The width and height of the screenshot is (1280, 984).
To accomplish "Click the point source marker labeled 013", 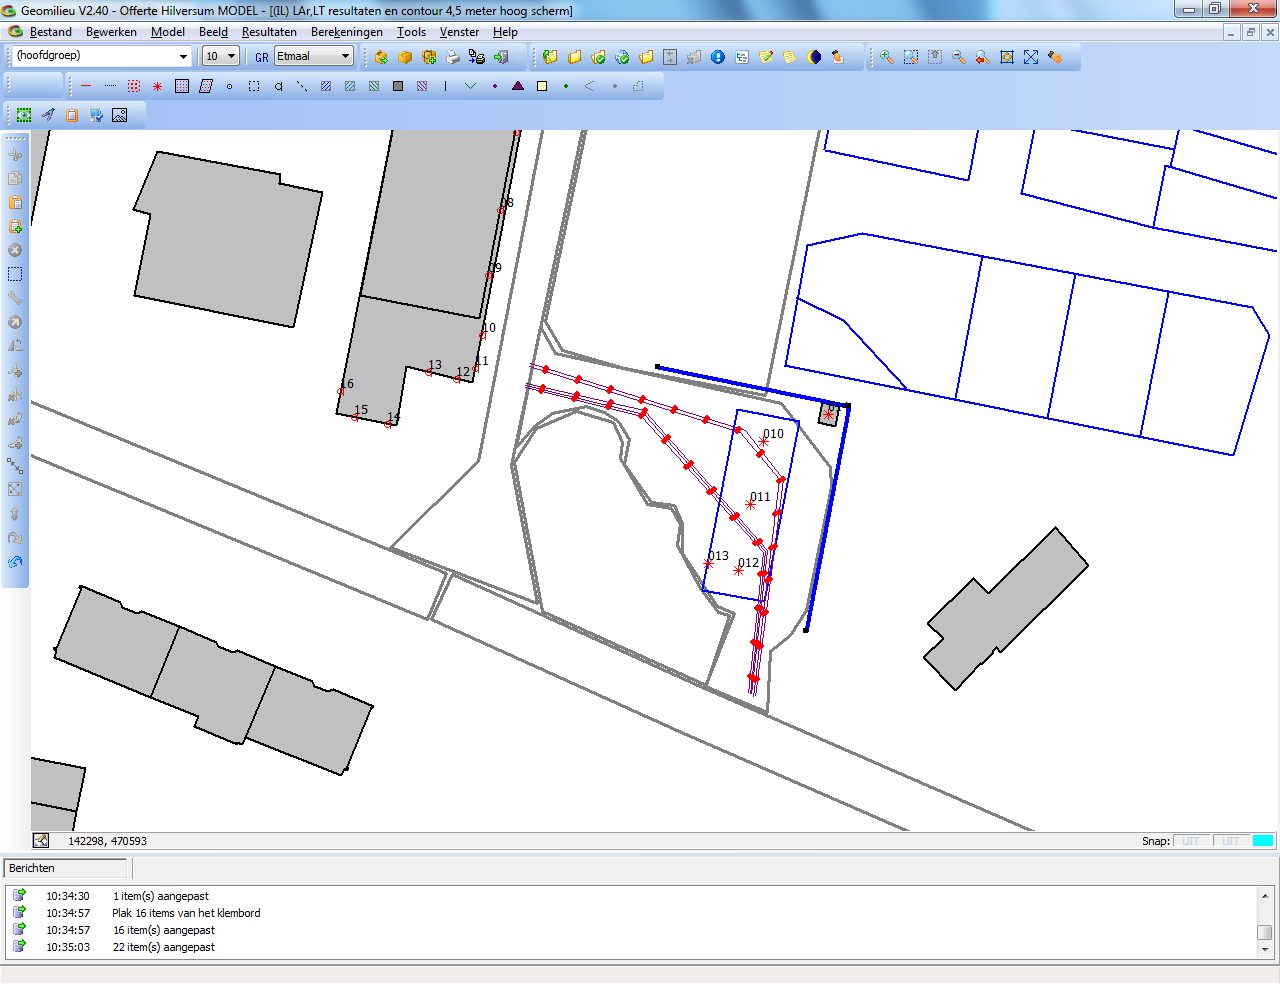I will click(709, 563).
